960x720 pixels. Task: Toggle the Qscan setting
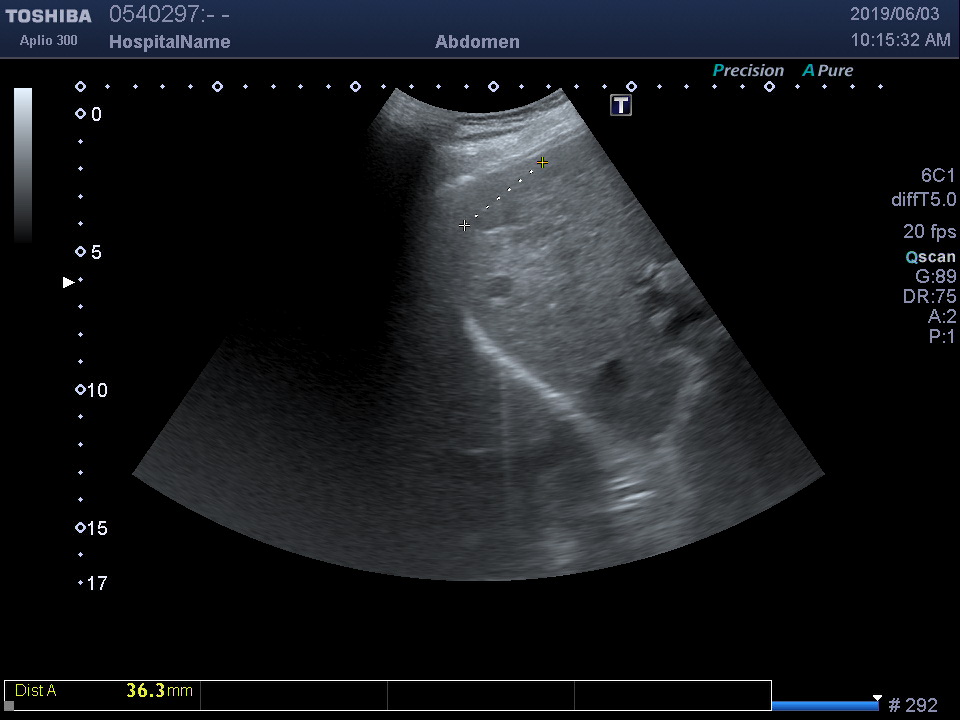pos(930,257)
